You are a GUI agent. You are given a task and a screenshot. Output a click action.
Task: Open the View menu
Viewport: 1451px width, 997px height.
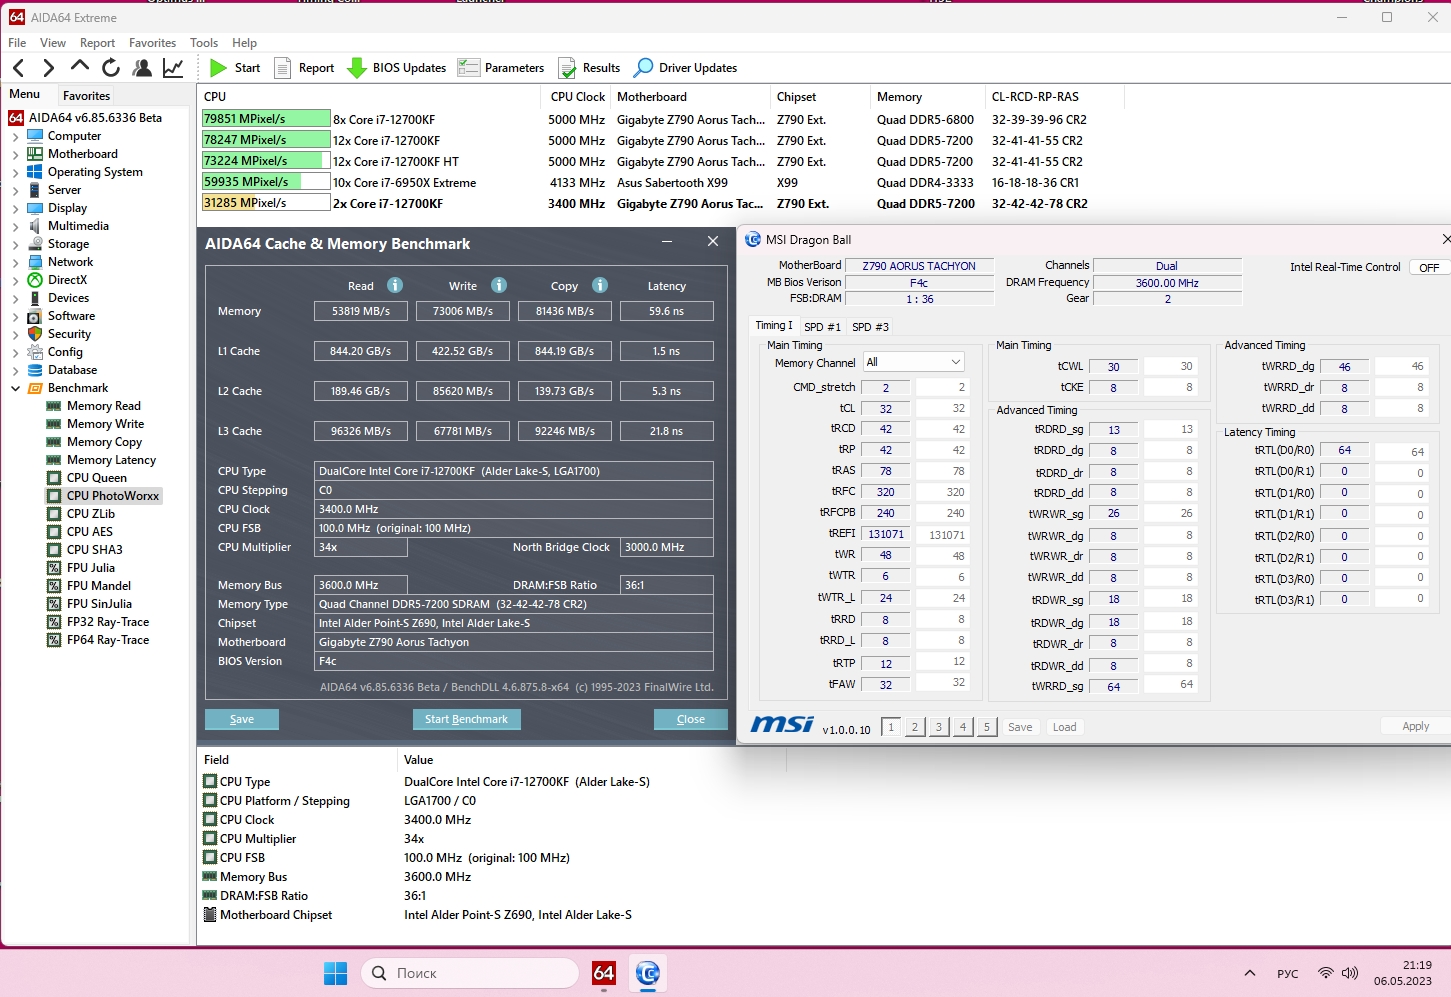click(x=53, y=43)
